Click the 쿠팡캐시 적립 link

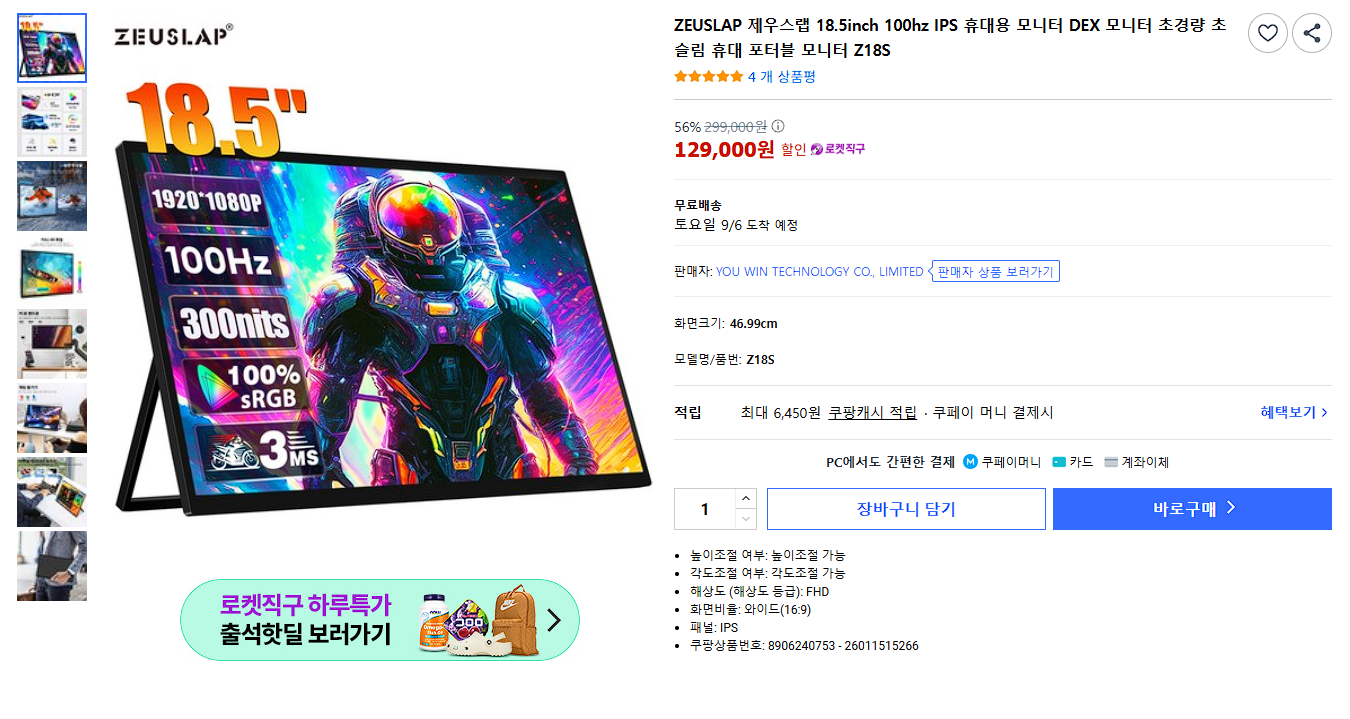pyautogui.click(x=872, y=412)
